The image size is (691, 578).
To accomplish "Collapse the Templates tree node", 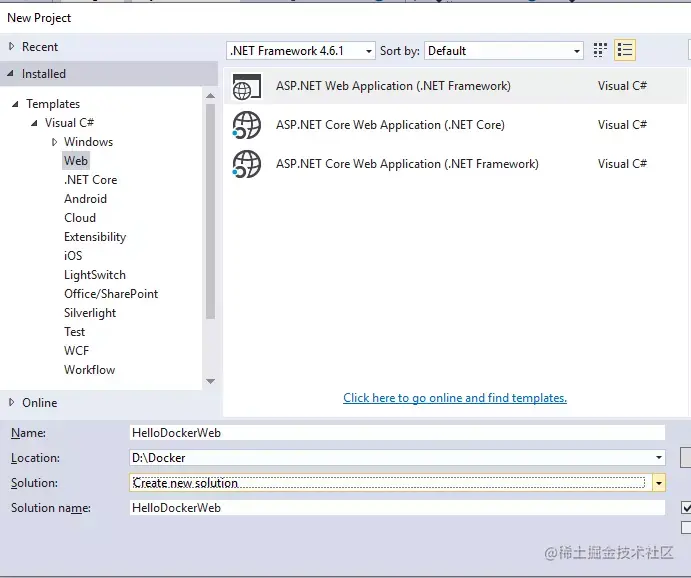I will click(x=15, y=104).
